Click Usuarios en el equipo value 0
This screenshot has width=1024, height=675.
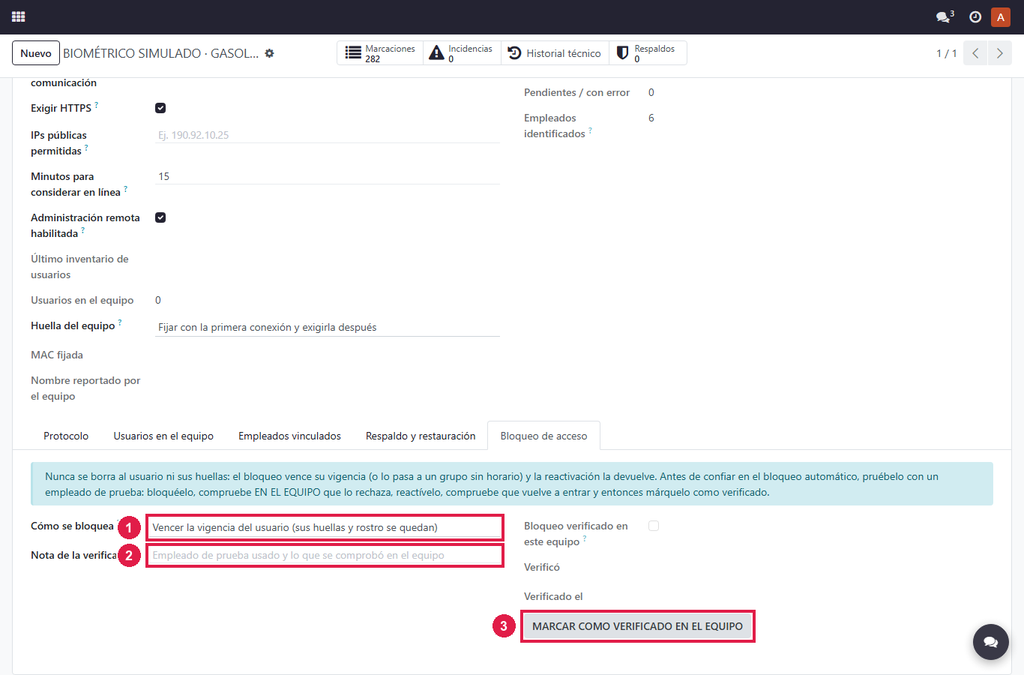pos(158,300)
